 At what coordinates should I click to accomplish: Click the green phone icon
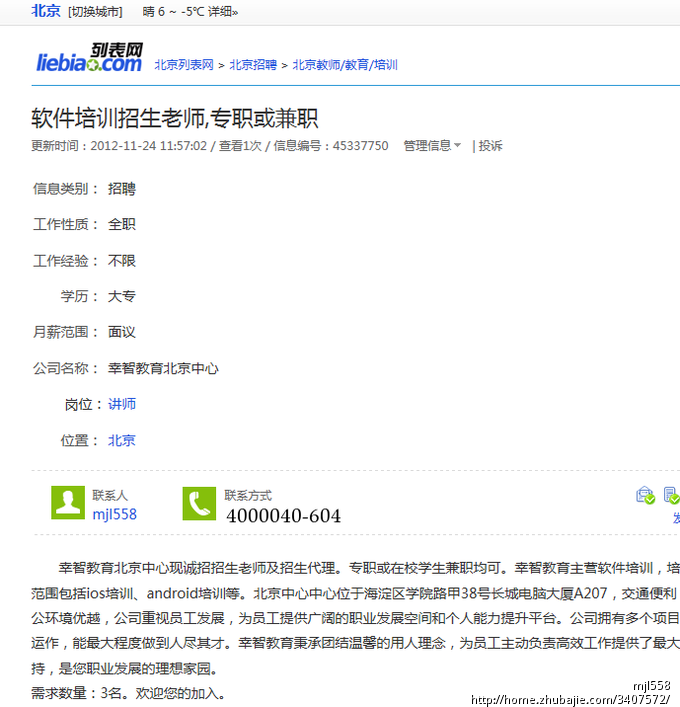point(199,503)
